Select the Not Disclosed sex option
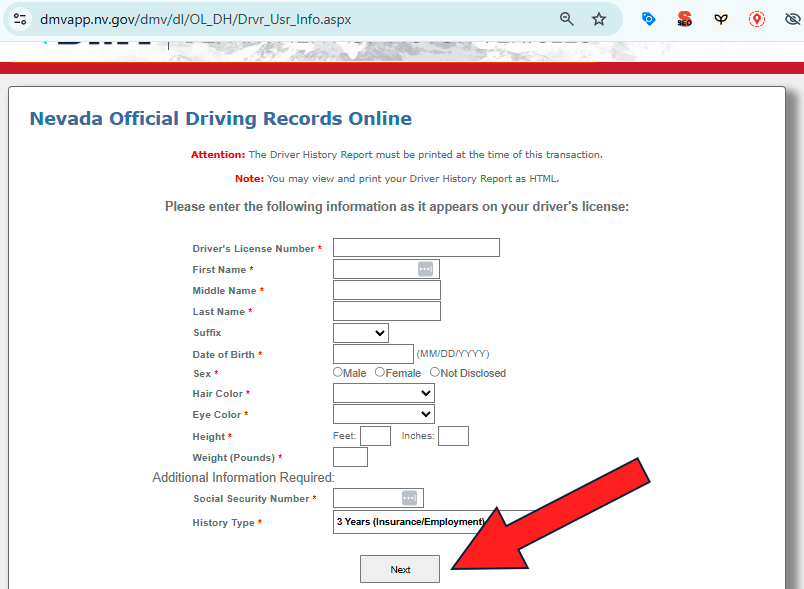Screen dimensions: 804x589 435,372
